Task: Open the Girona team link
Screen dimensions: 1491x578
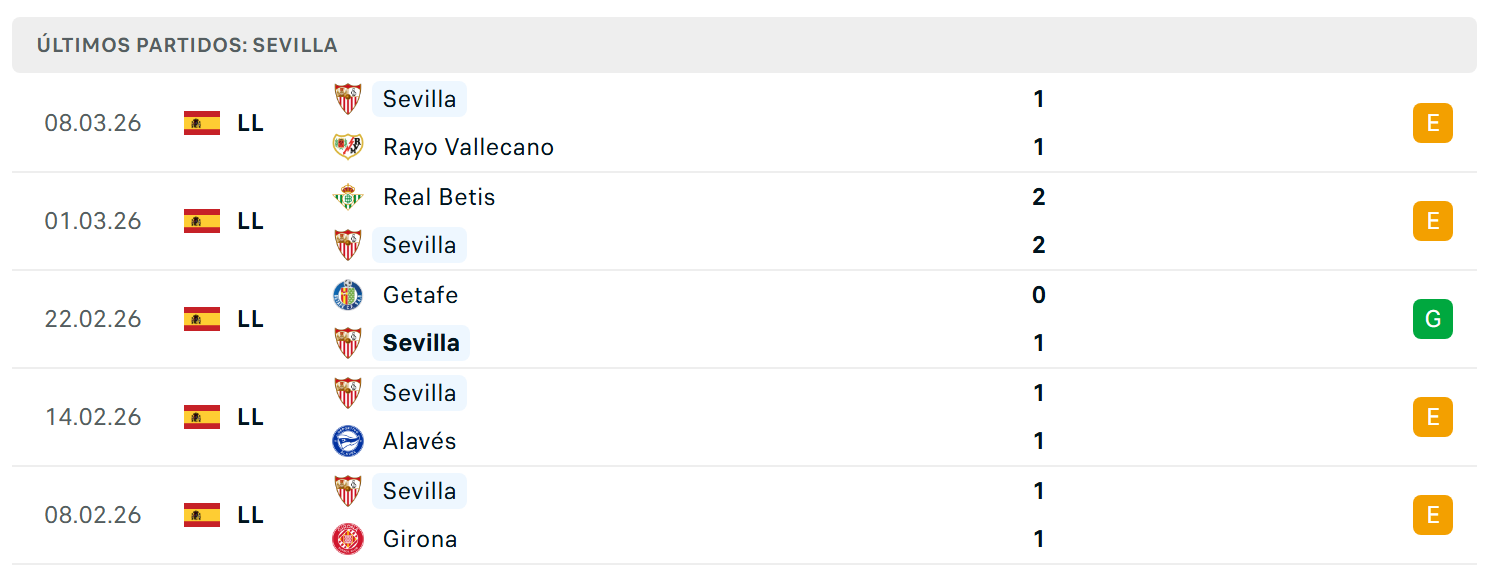Action: [420, 539]
